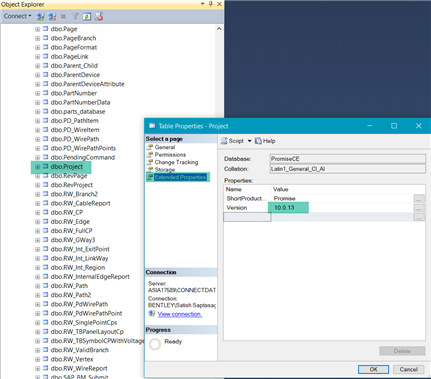
Task: Click the Name column header in Properties grid
Action: coord(247,189)
